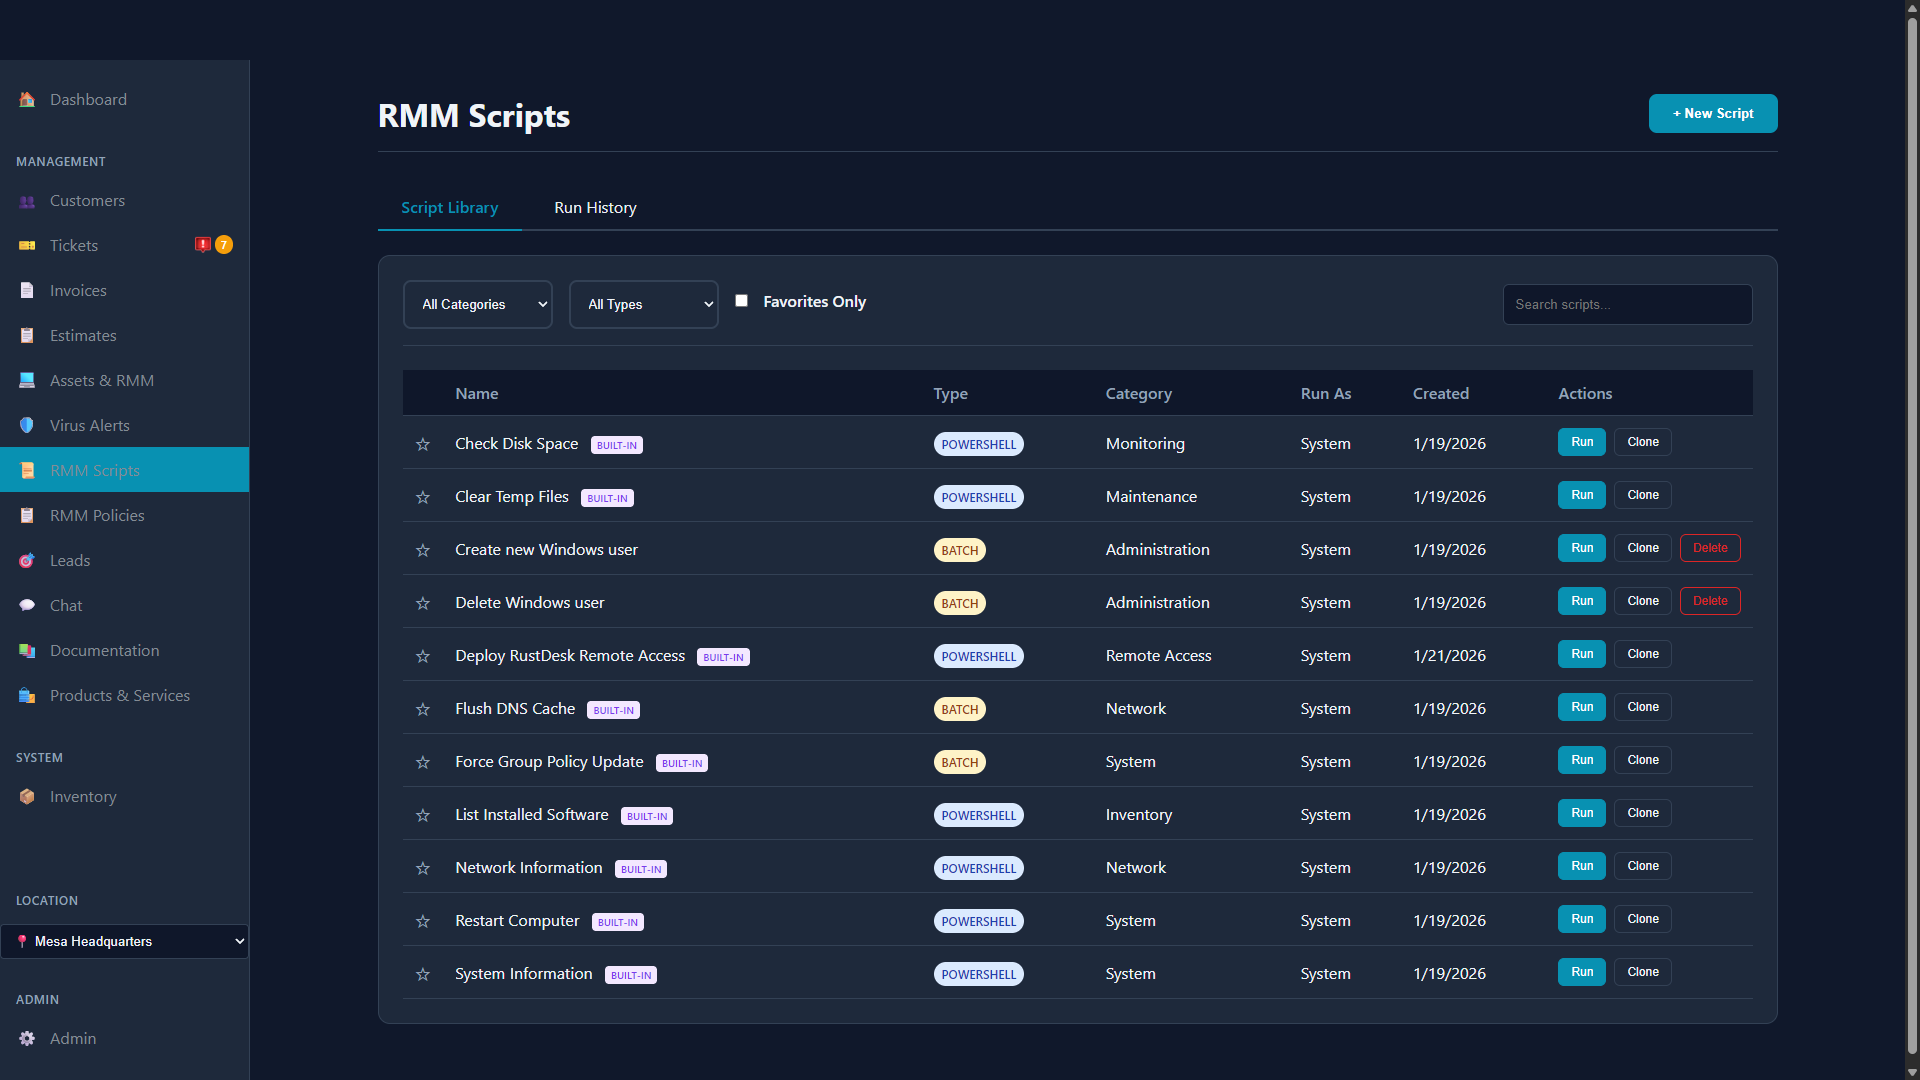Click the Tickets alert badge icon
The image size is (1920, 1080).
click(x=203, y=245)
